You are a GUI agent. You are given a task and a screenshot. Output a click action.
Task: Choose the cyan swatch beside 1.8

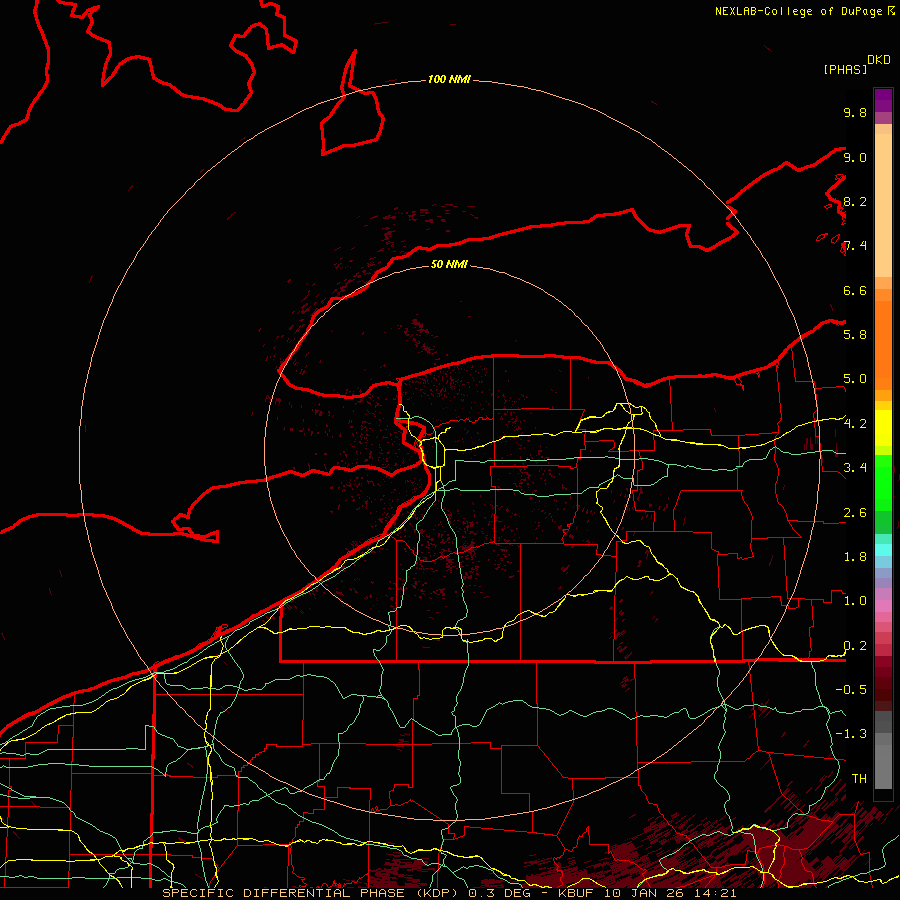coord(883,550)
